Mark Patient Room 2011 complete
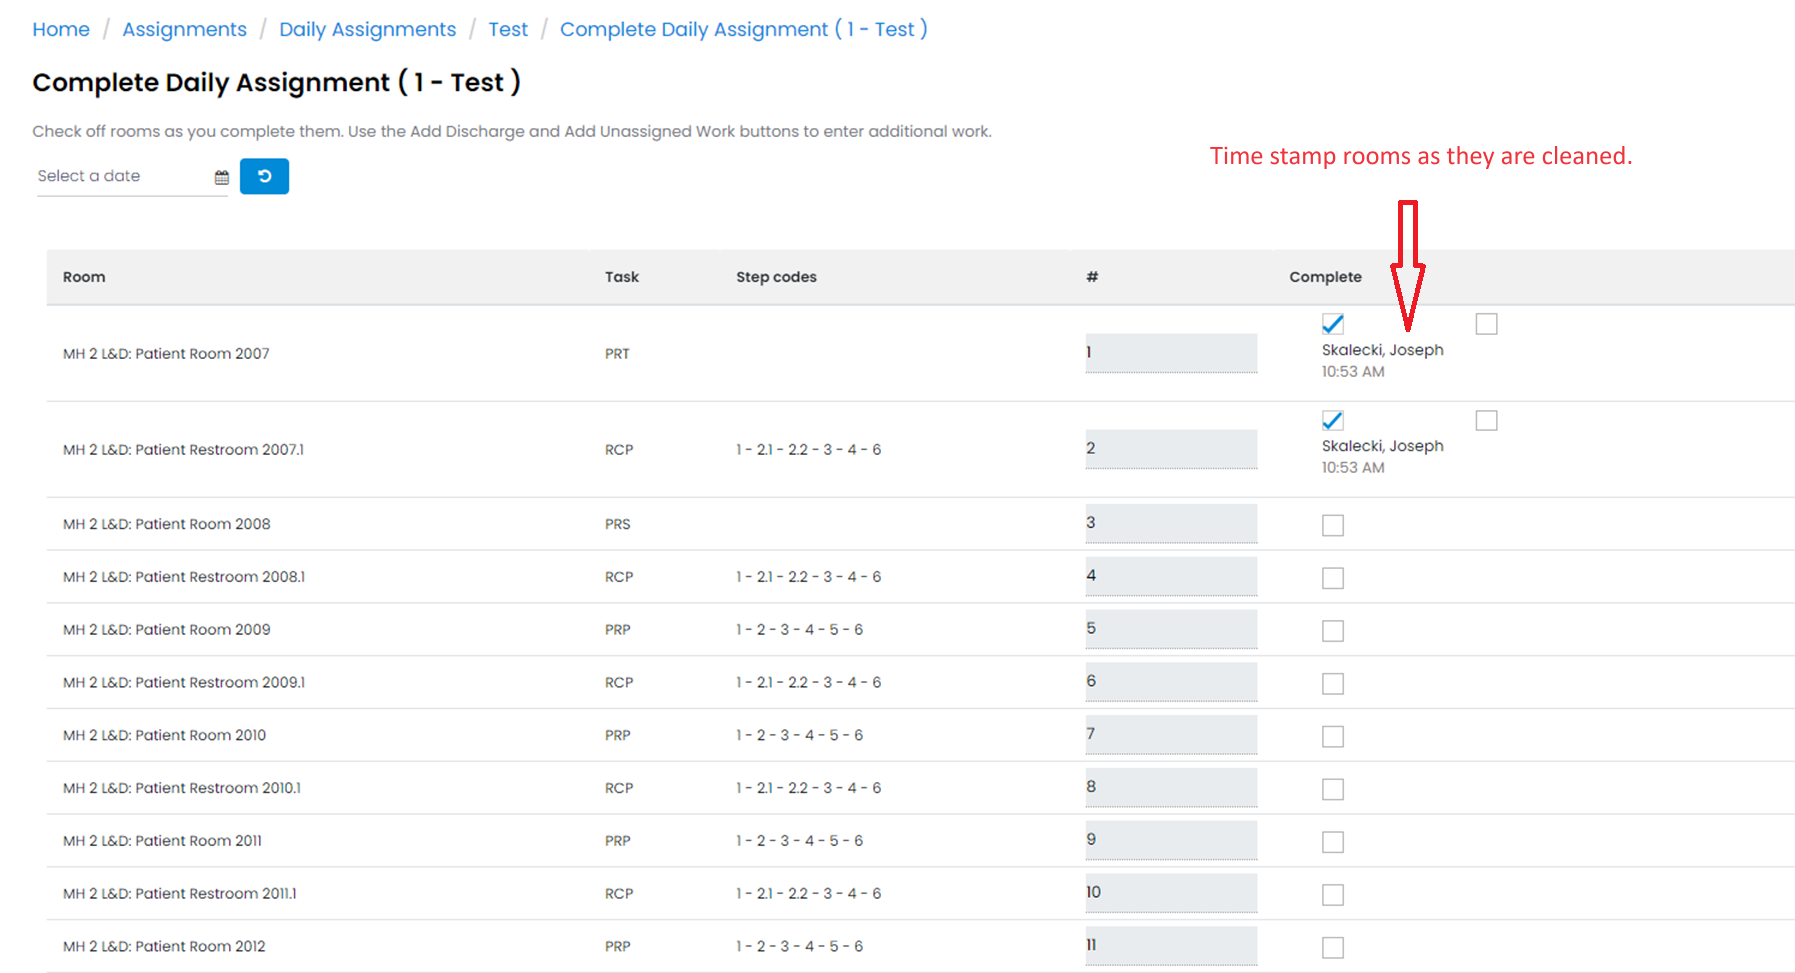The image size is (1795, 973). pos(1333,842)
